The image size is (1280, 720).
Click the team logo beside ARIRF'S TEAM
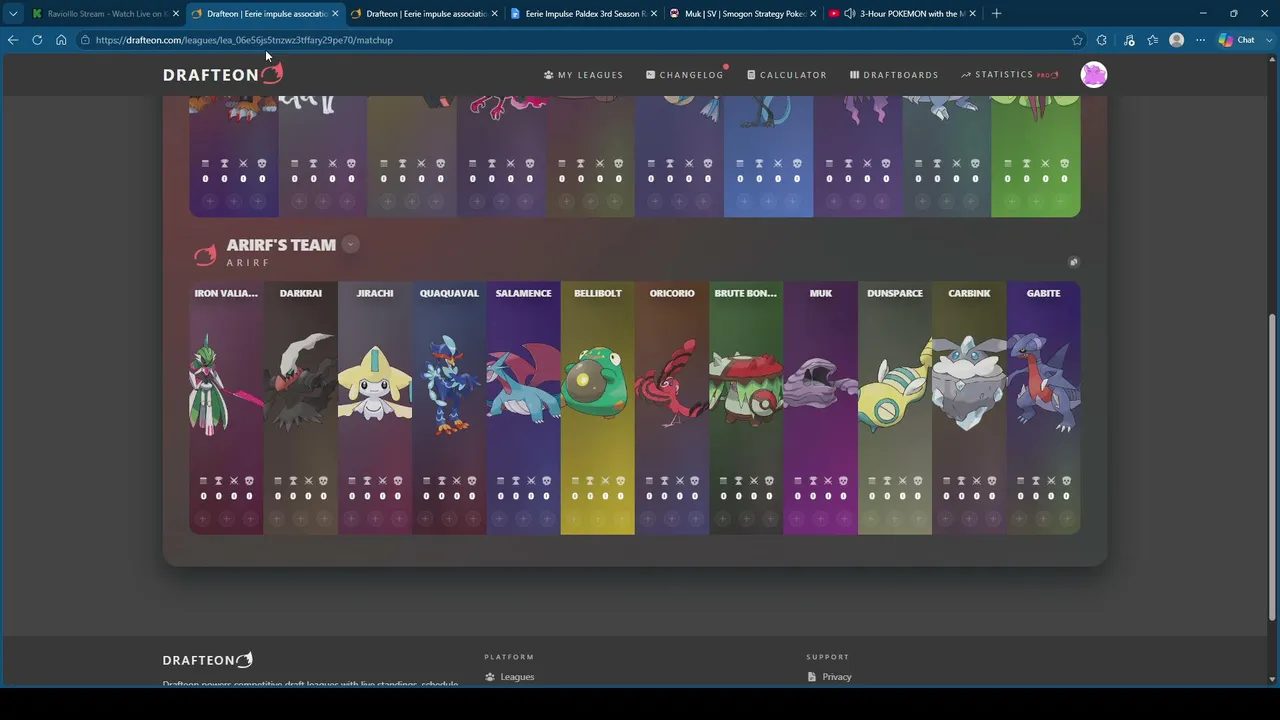[205, 255]
